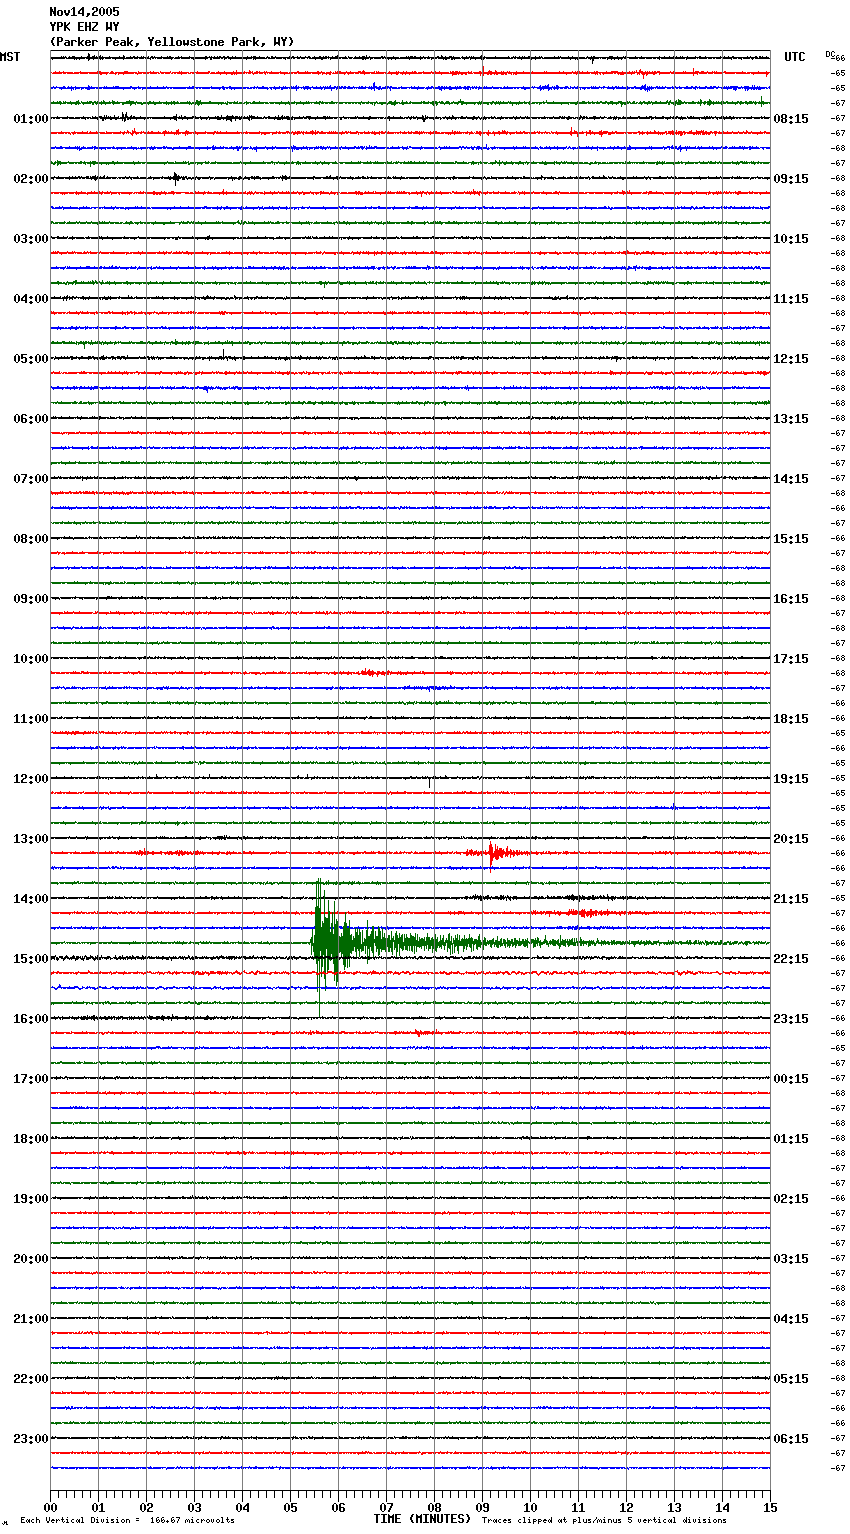This screenshot has height=1534, width=850.
Task: Click the 06:00 MST hour label
Action: click(31, 419)
